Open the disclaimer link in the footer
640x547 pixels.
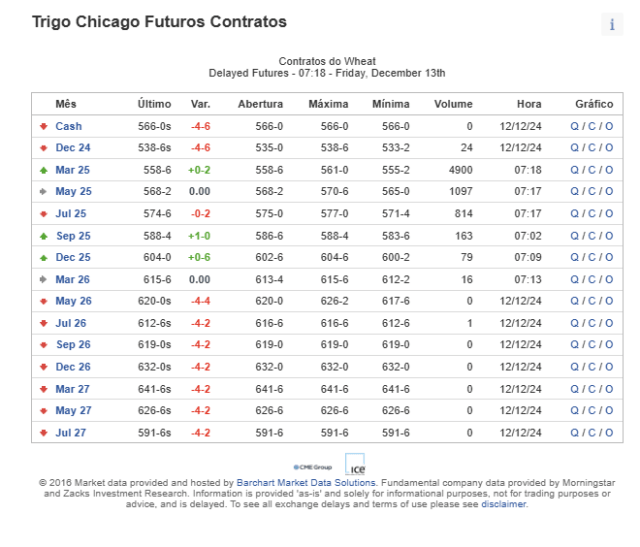coord(504,504)
